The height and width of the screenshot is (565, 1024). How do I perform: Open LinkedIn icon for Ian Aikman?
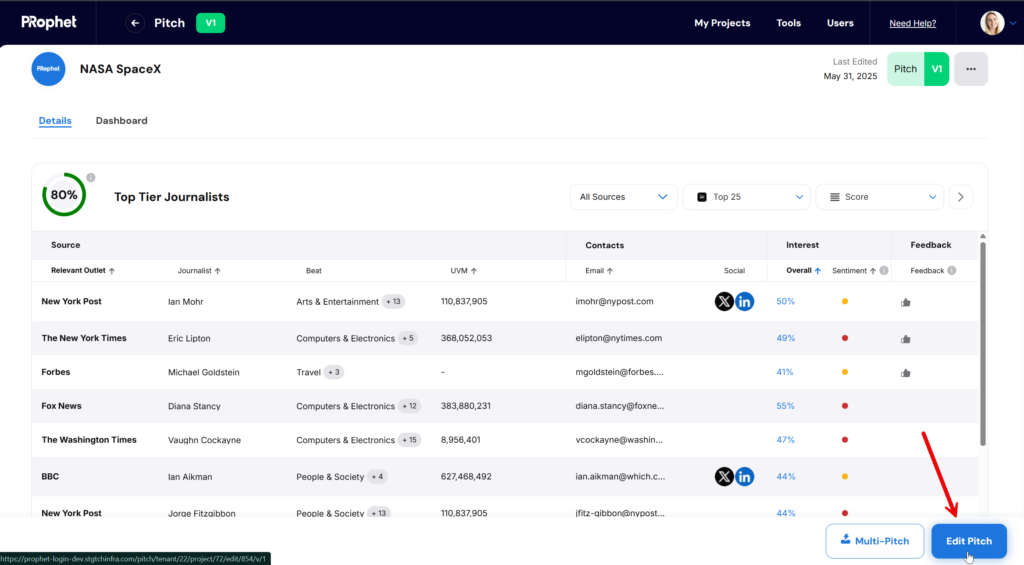pos(744,477)
